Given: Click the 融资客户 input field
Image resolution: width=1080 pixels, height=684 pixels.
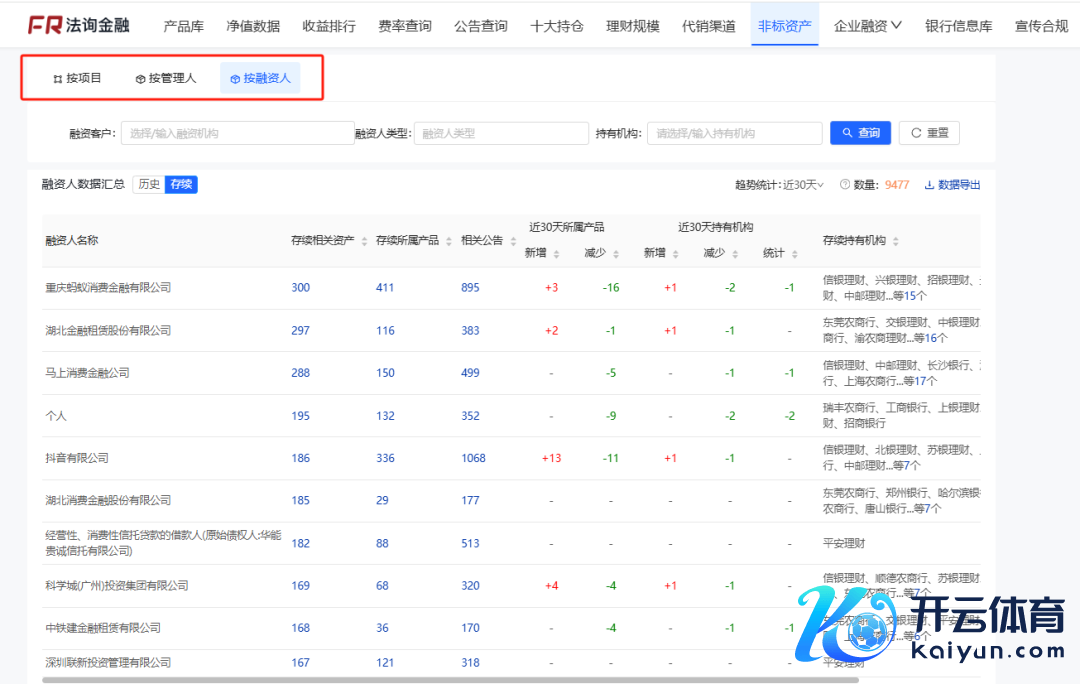Looking at the screenshot, I should click(237, 133).
